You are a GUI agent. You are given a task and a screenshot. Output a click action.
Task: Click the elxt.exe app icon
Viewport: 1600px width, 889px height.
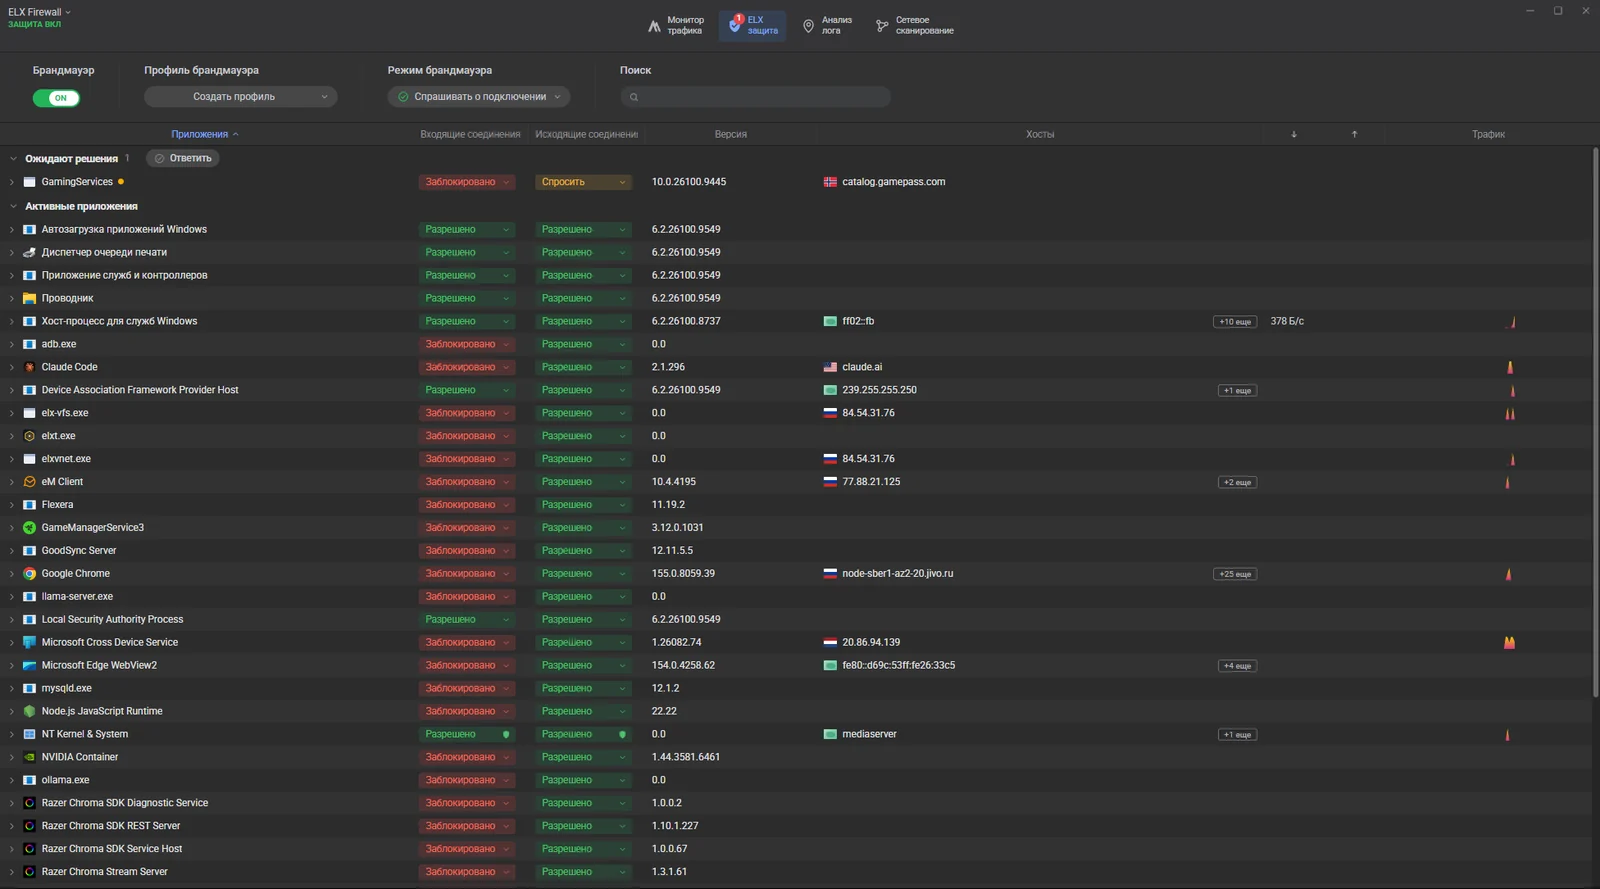(x=29, y=436)
